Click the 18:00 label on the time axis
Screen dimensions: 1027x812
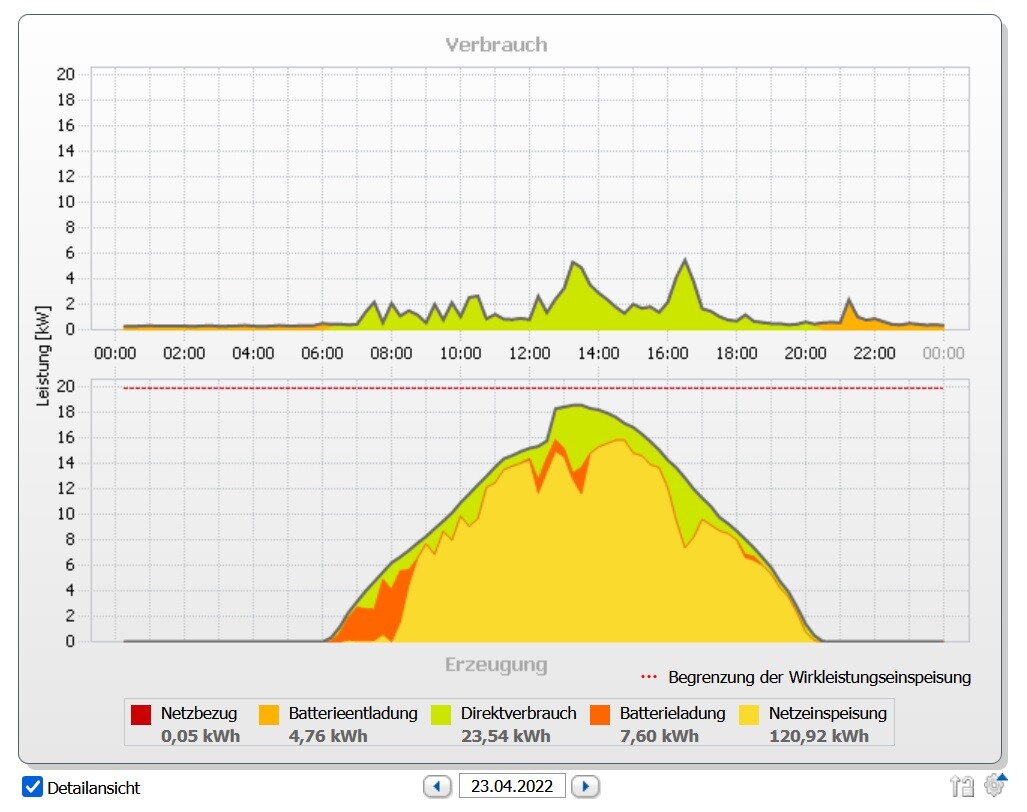point(736,353)
